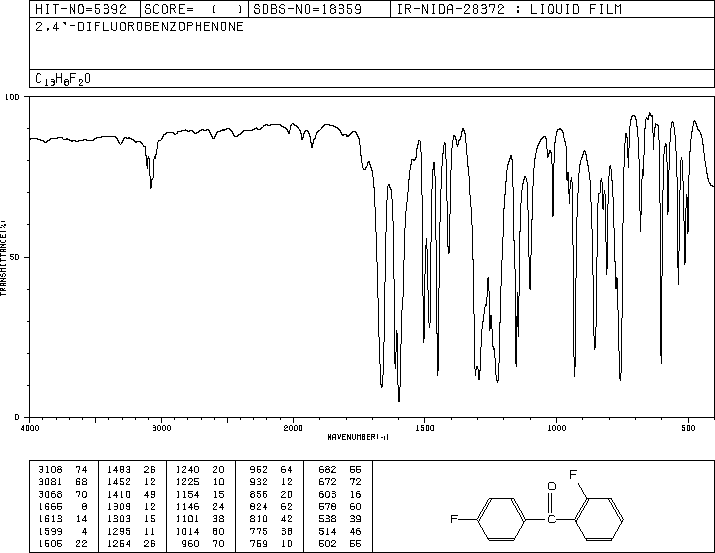Select peak table row 672 72
Image resolution: width=715 pixels, height=553 pixels.
340,482
